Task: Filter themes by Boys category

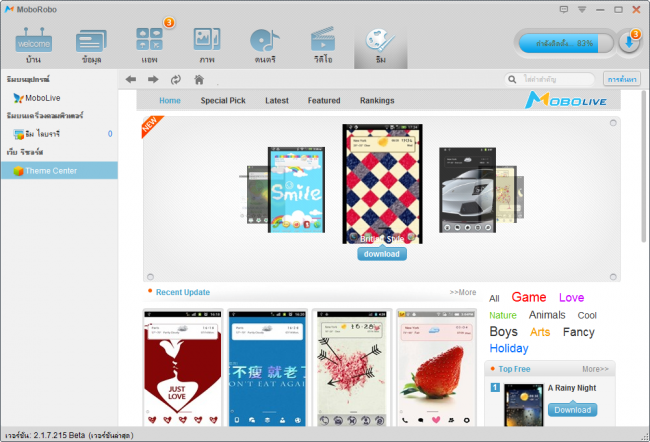Action: tap(503, 332)
